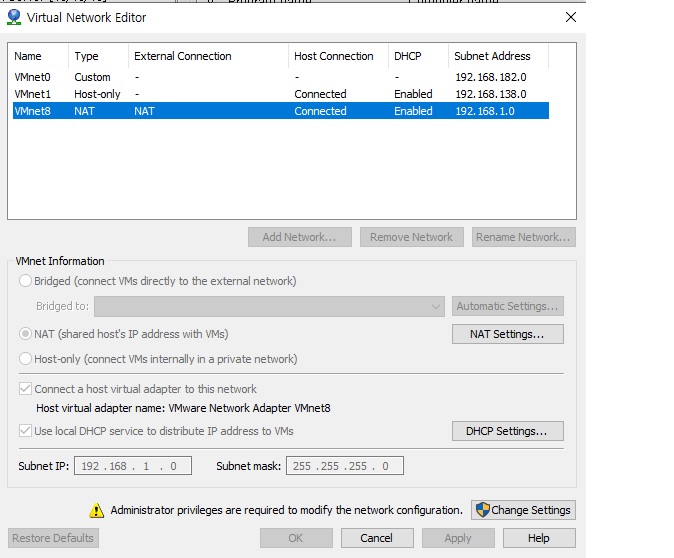Open the Bridged to dropdown
The width and height of the screenshot is (674, 558).
click(270, 307)
